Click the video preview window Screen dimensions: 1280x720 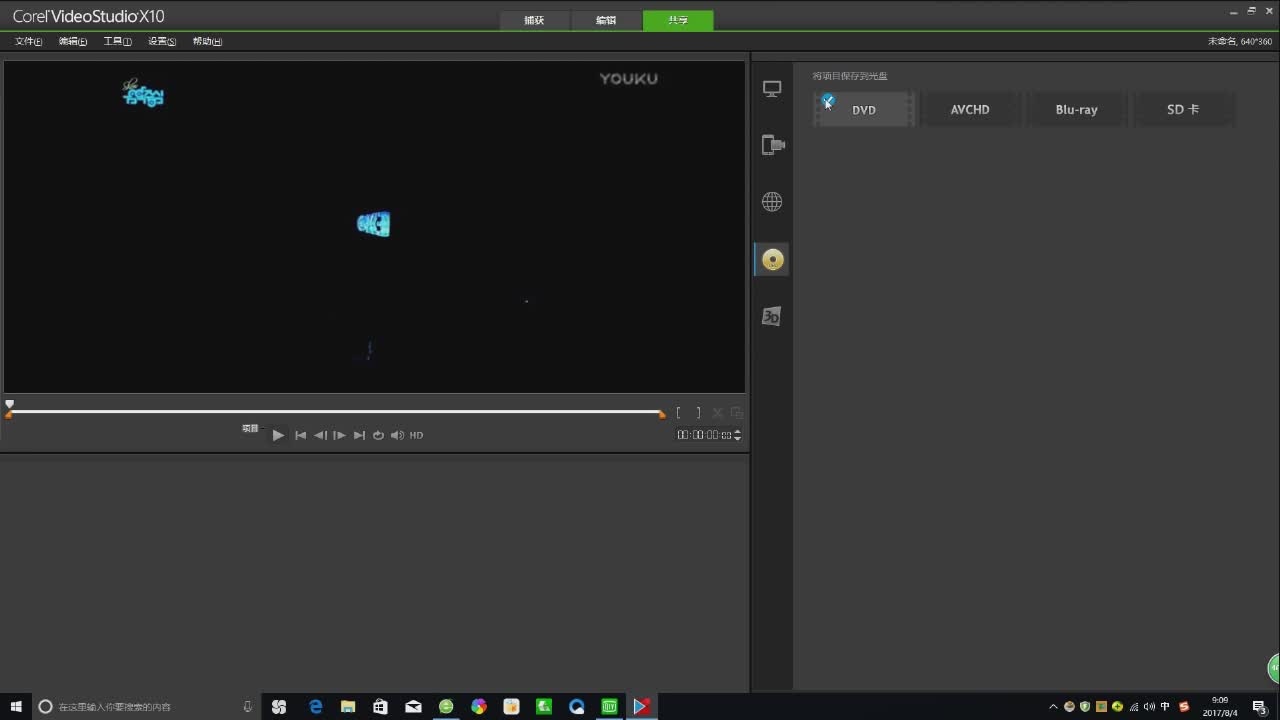pyautogui.click(x=374, y=227)
